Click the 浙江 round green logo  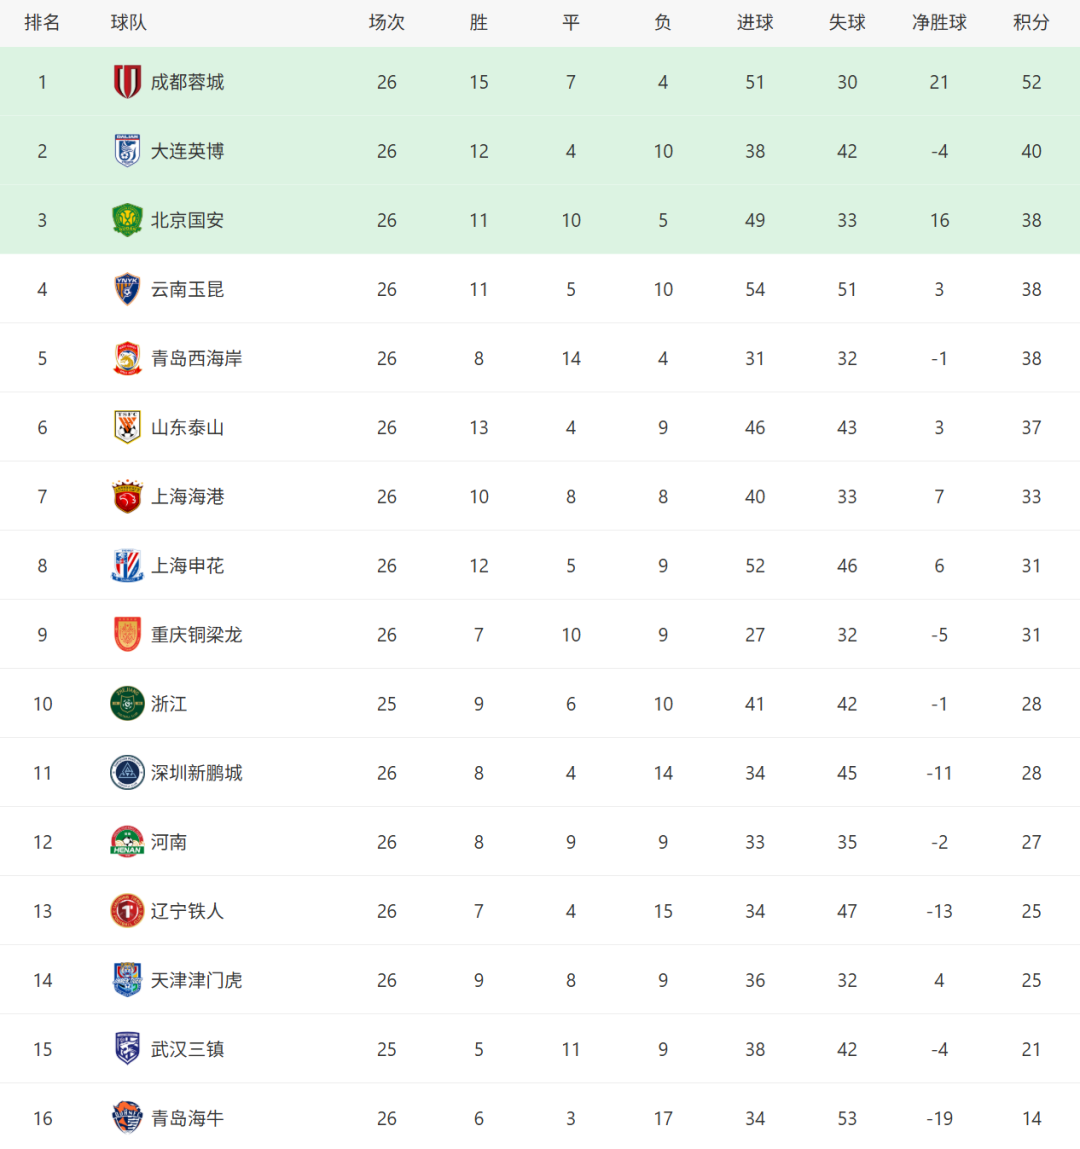click(x=127, y=703)
